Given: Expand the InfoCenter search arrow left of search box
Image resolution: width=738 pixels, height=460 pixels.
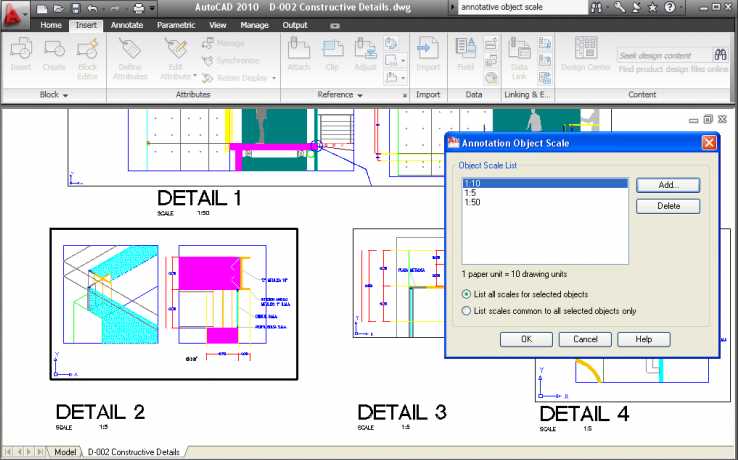Looking at the screenshot, I should 453,8.
